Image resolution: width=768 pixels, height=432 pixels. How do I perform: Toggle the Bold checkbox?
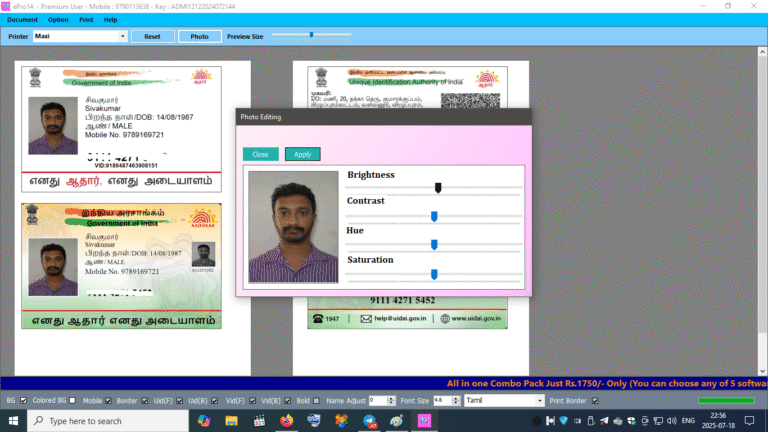316,401
